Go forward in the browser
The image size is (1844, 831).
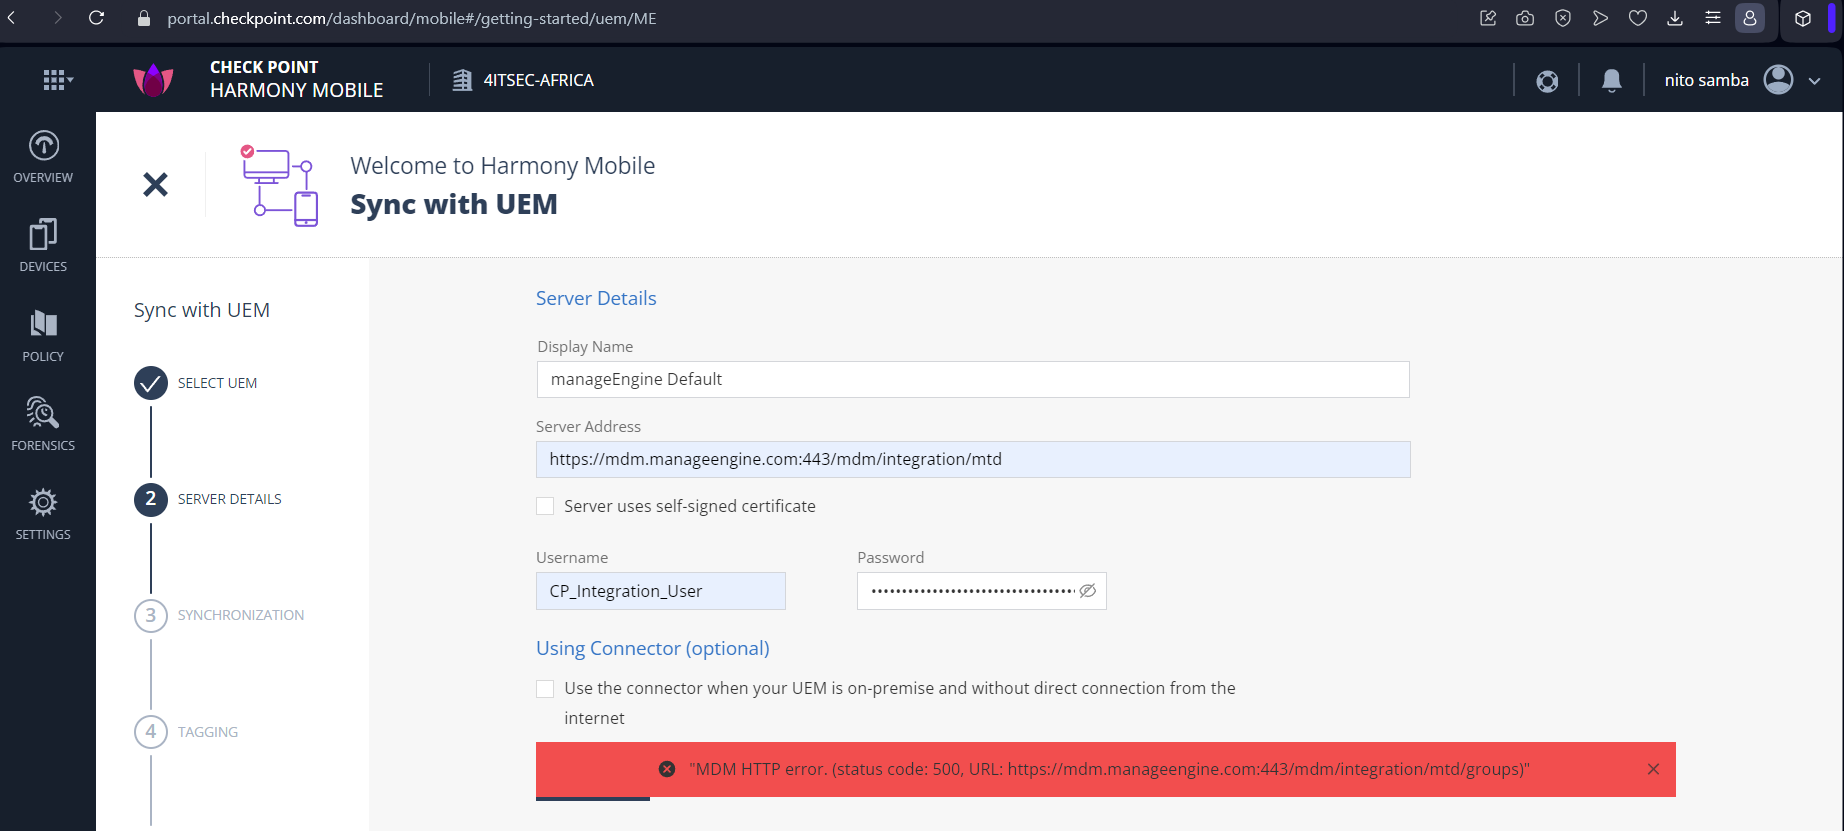point(57,18)
